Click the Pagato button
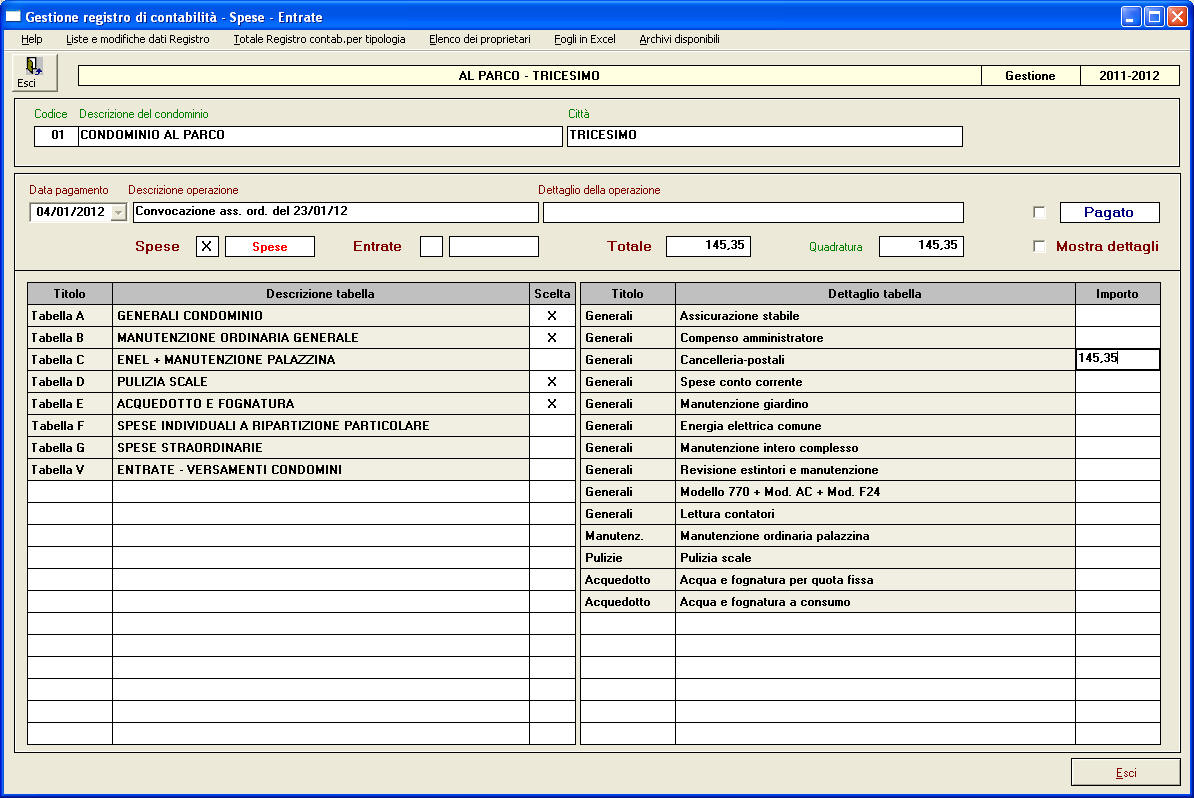 point(1109,212)
